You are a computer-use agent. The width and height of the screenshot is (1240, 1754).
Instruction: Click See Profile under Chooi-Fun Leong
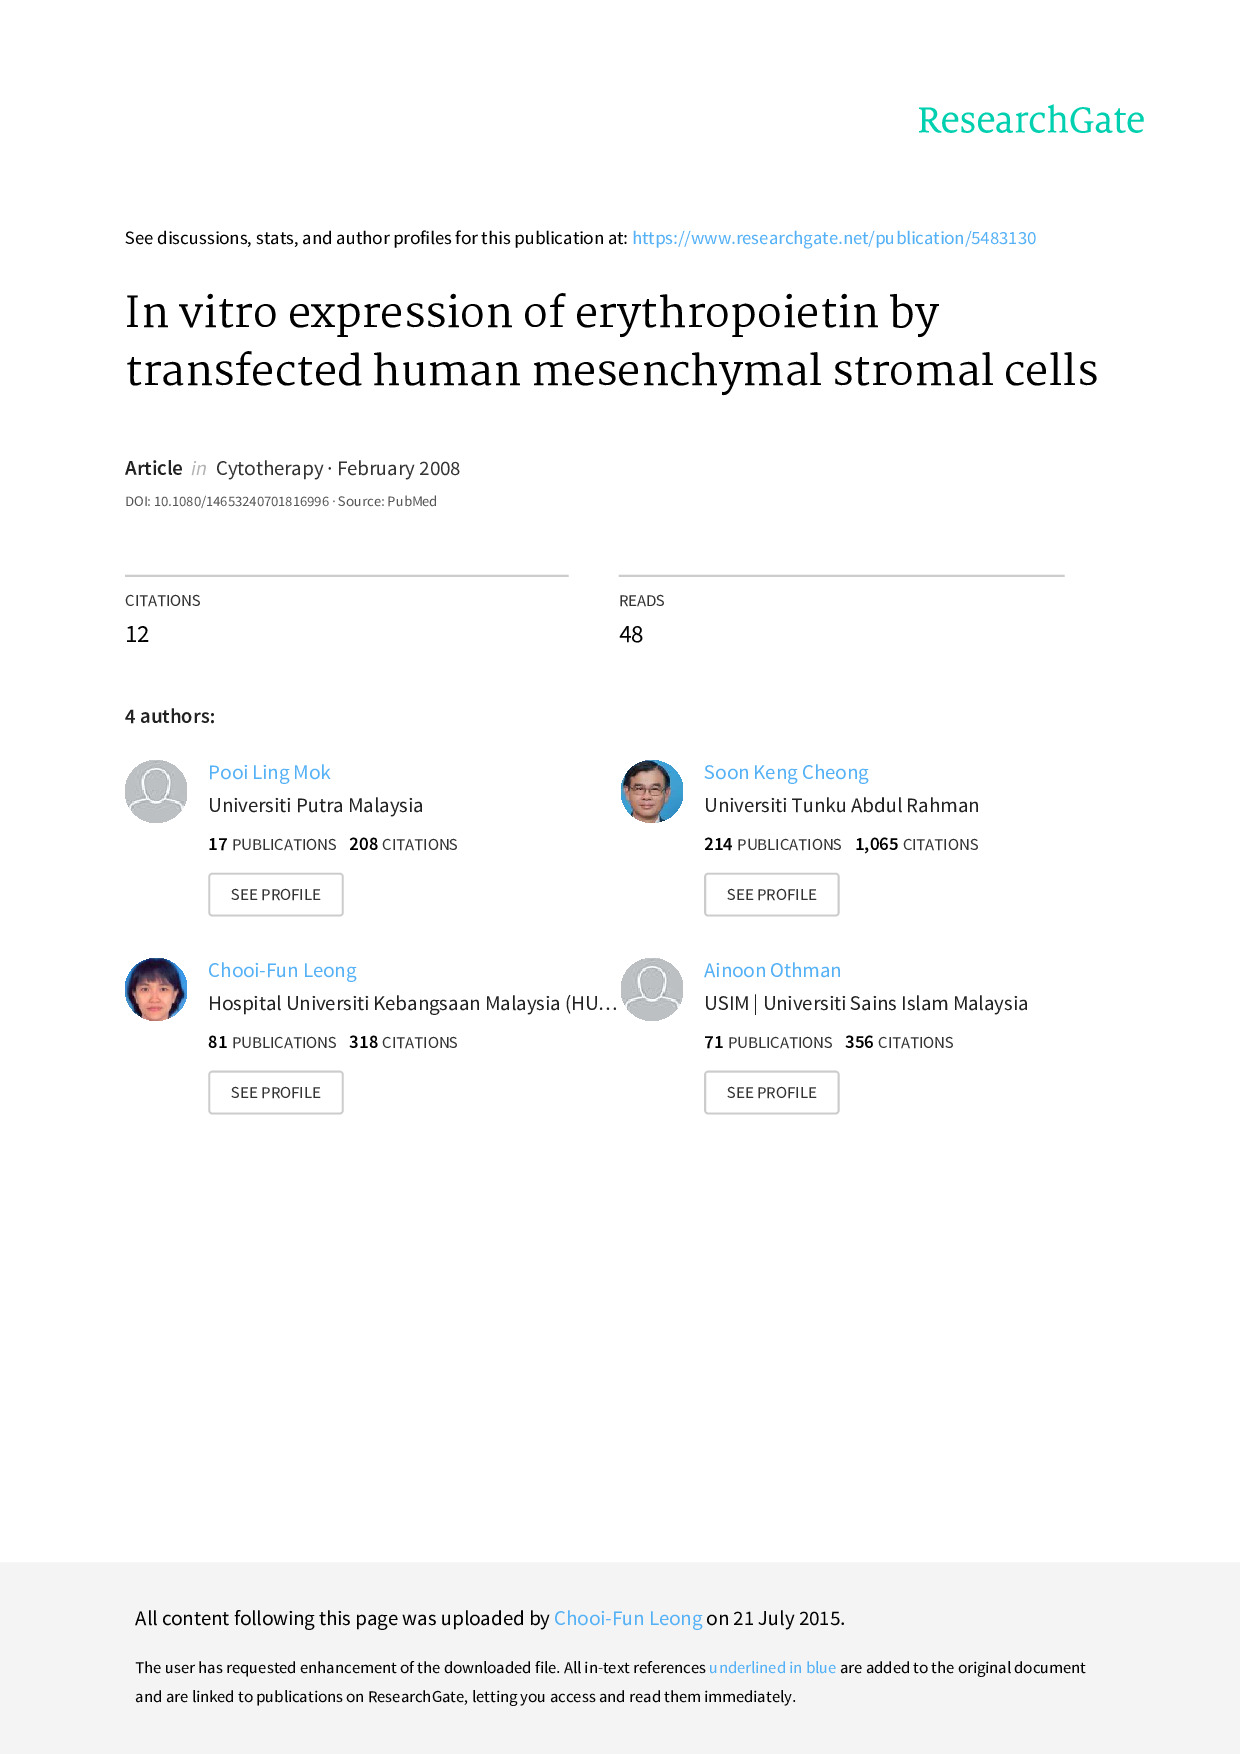276,1092
